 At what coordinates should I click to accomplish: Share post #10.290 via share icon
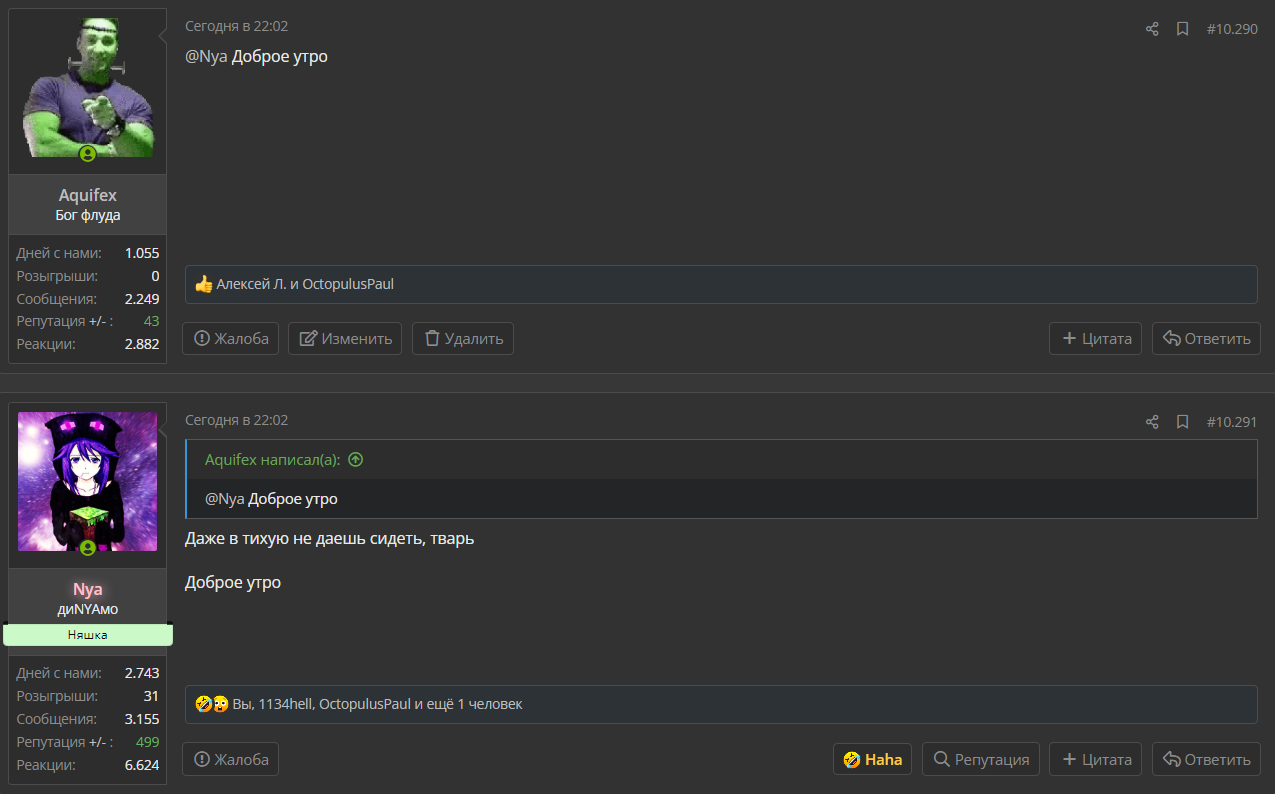click(x=1152, y=29)
